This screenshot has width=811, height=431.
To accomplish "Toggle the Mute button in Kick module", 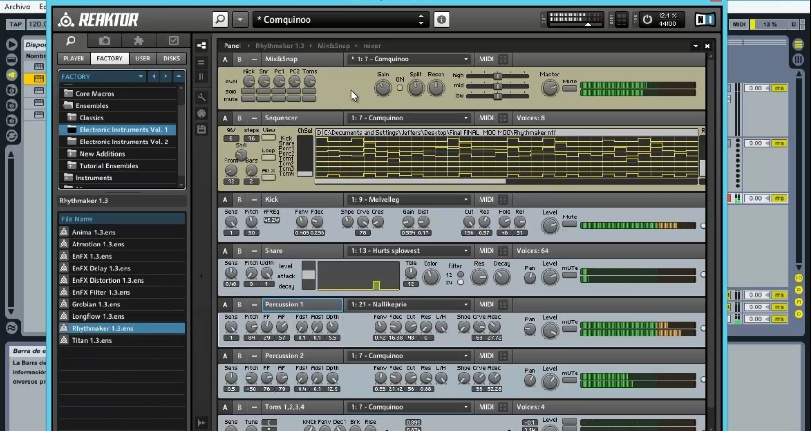I will click(x=569, y=225).
